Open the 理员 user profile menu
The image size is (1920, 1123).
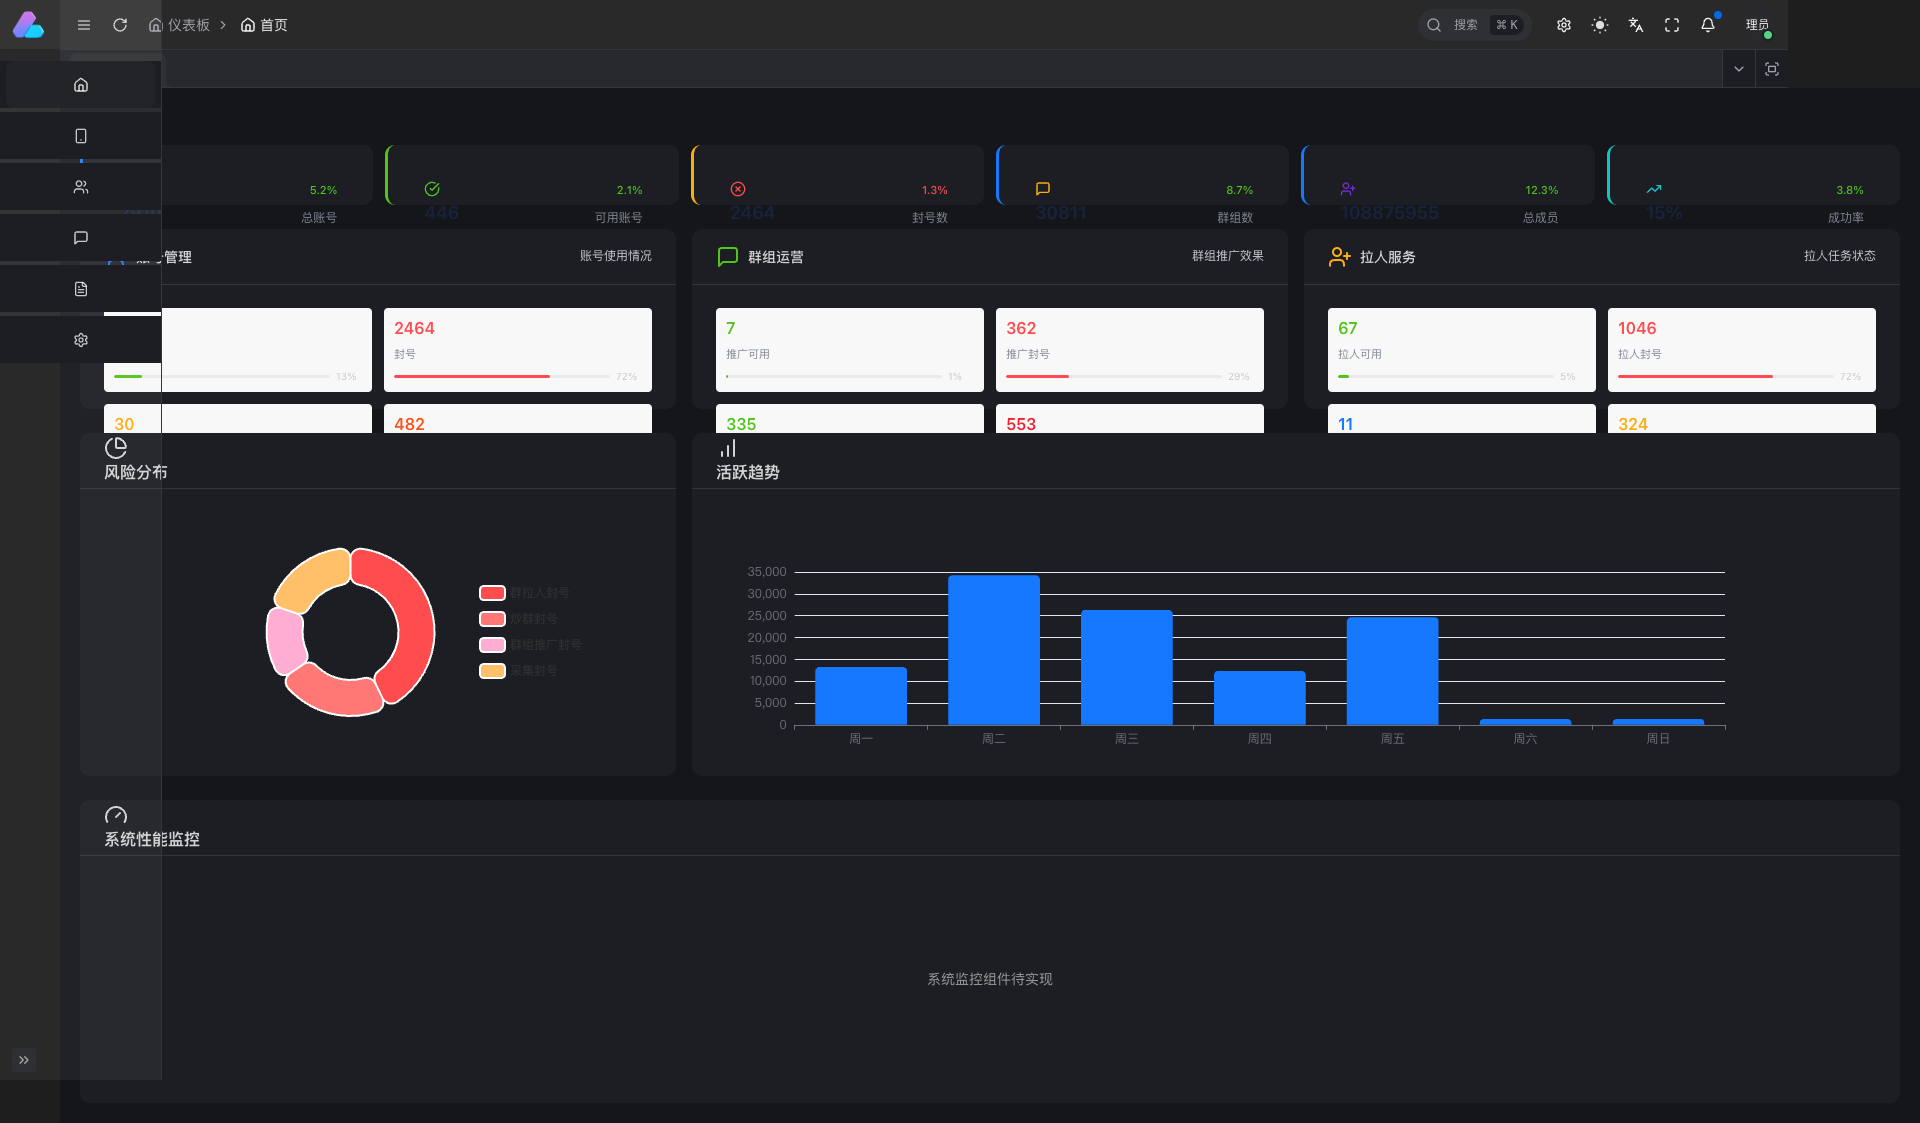point(1757,25)
